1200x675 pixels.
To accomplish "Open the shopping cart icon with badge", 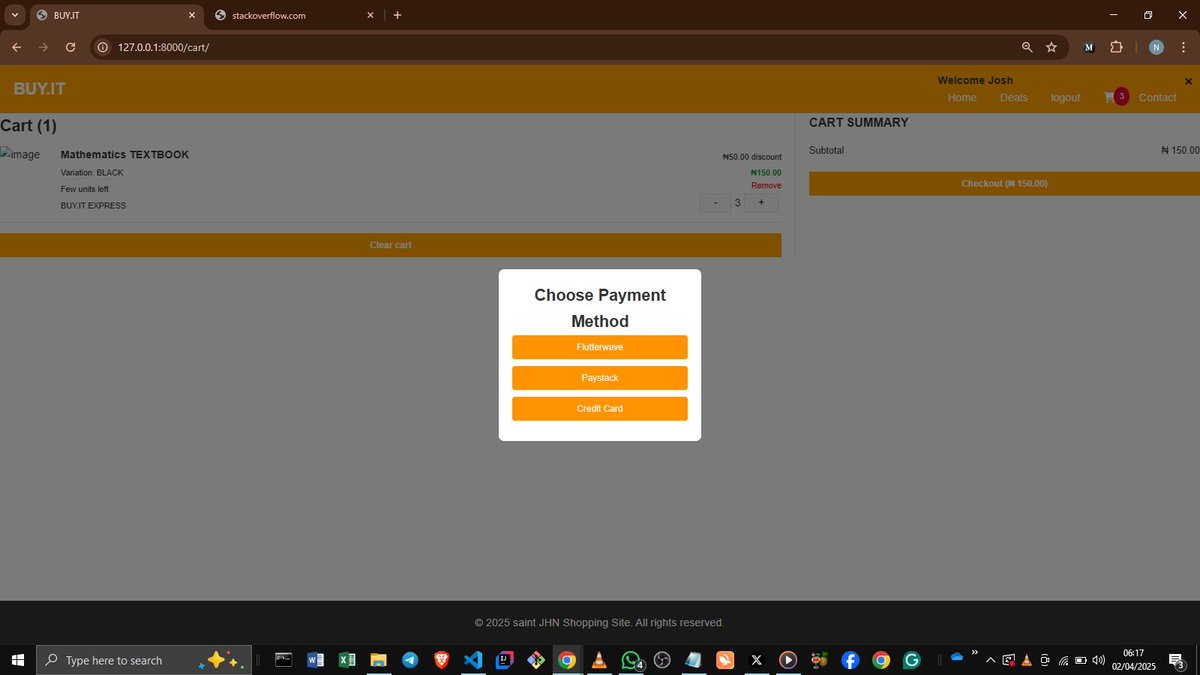I will (x=1115, y=97).
